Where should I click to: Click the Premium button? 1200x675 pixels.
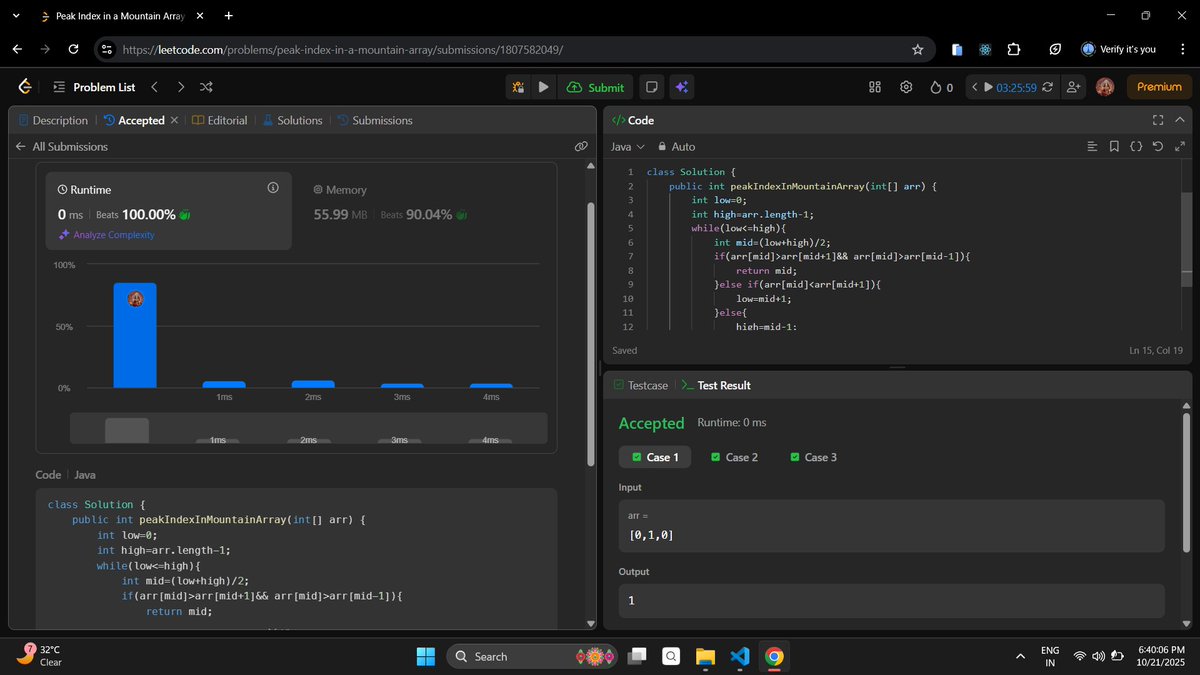[1159, 87]
